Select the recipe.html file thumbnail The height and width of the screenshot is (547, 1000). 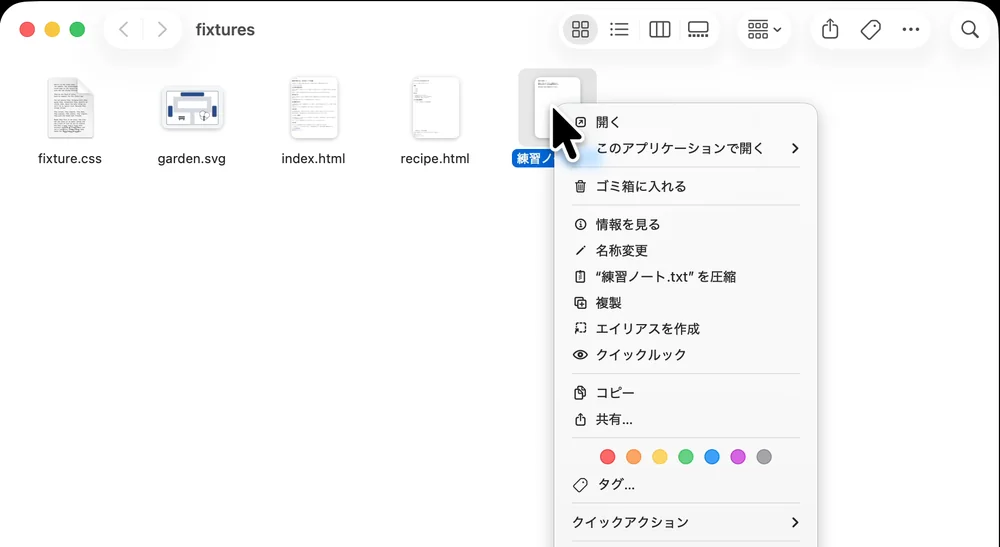(x=436, y=108)
